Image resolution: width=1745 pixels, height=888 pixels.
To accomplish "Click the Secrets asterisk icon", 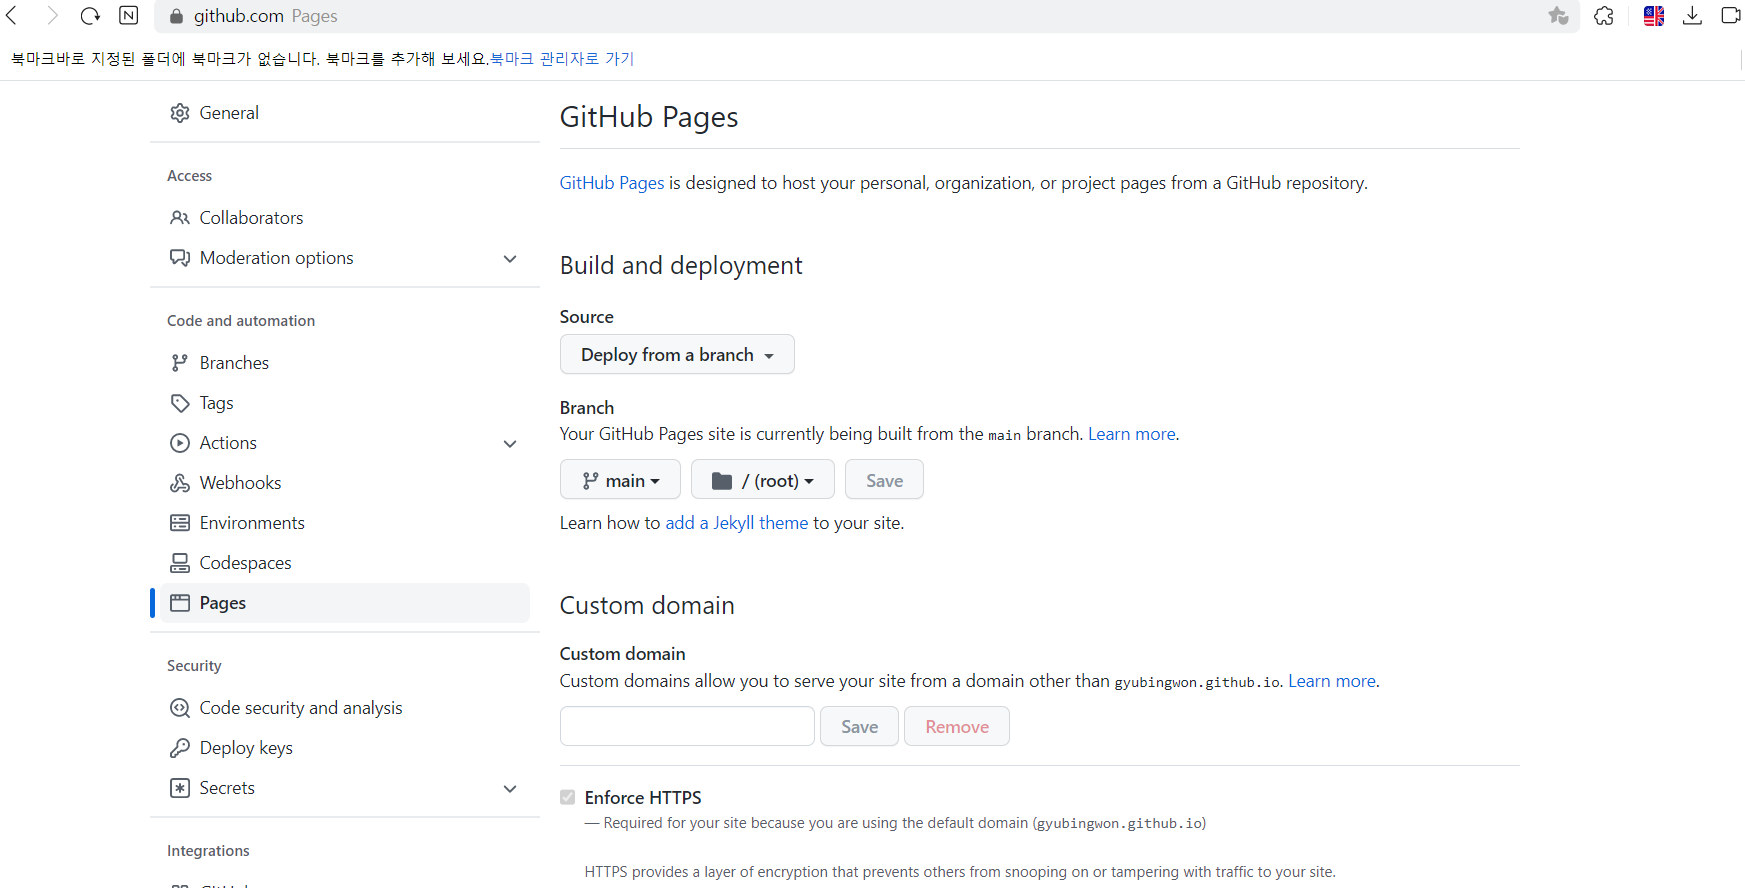I will point(180,788).
